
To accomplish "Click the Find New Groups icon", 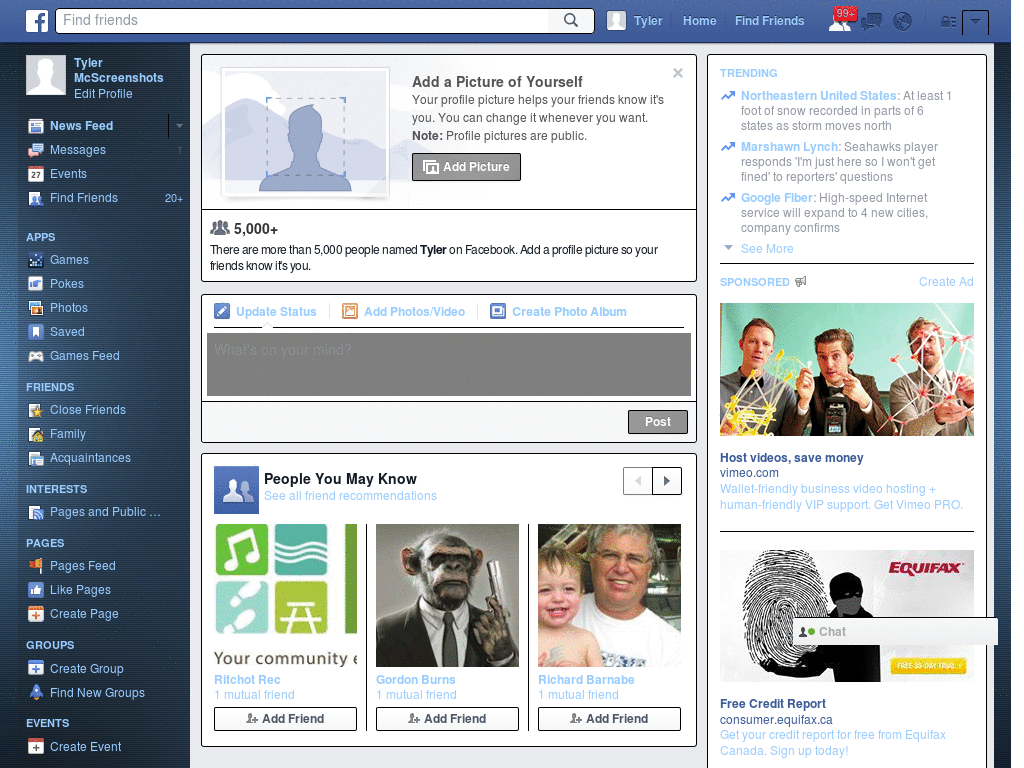I will tap(36, 692).
